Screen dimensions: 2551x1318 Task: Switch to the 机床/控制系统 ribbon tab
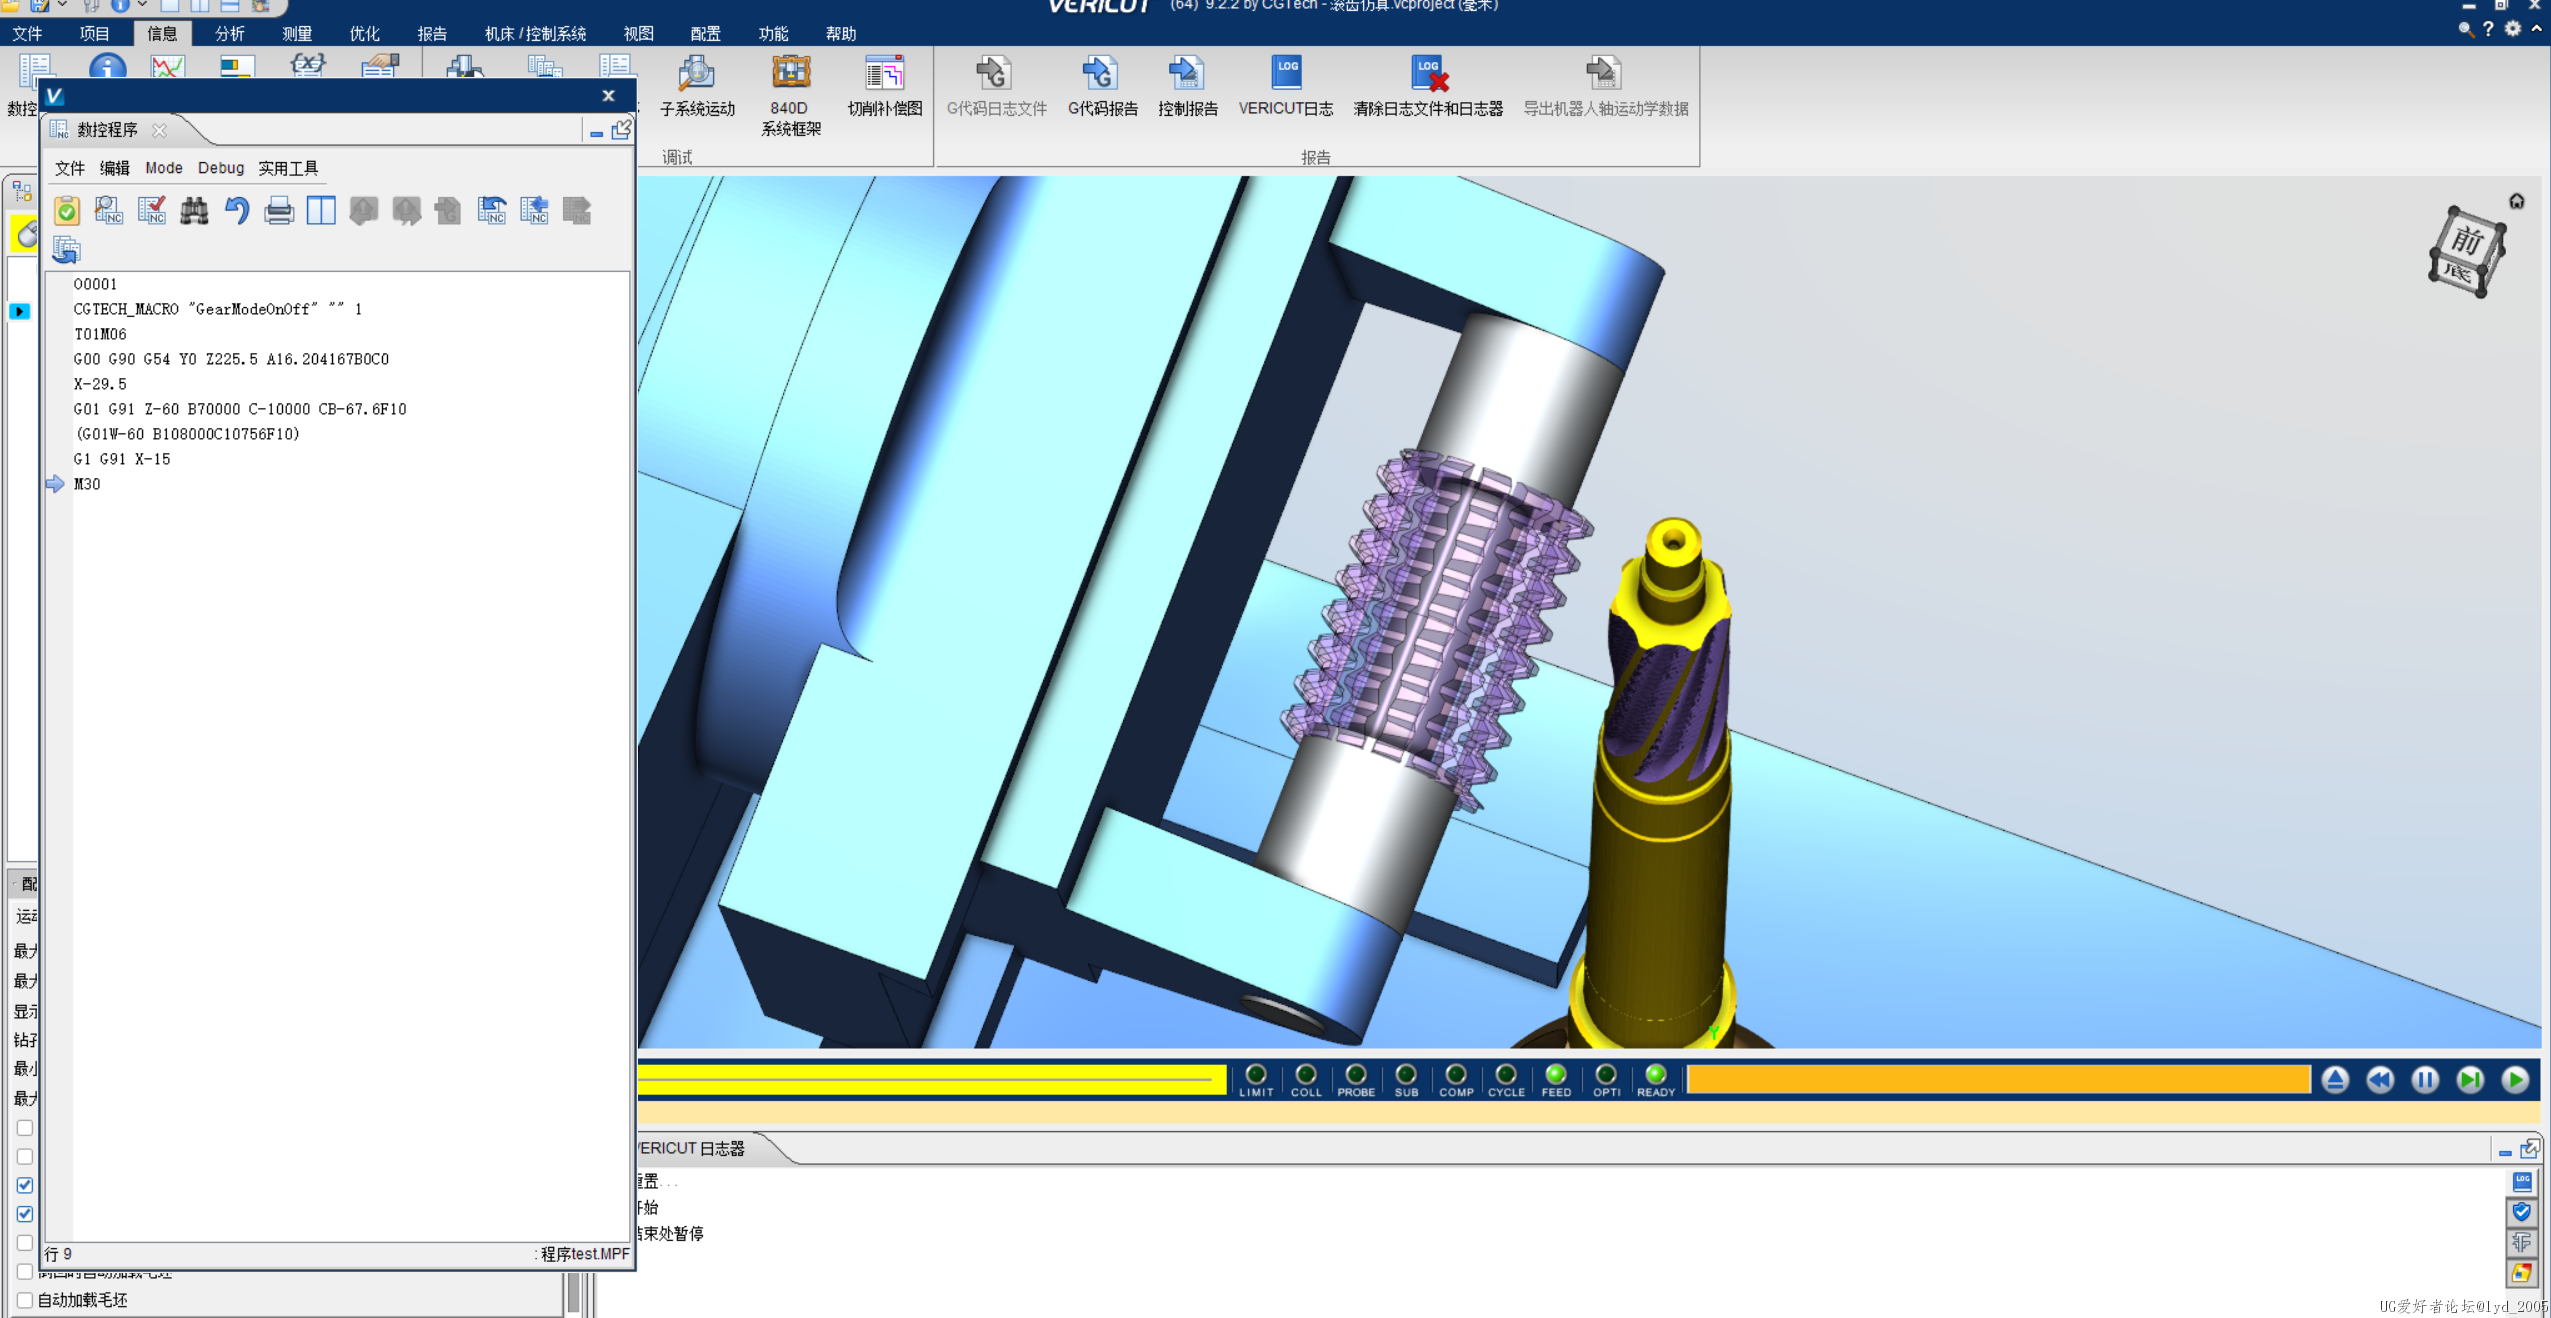click(535, 34)
